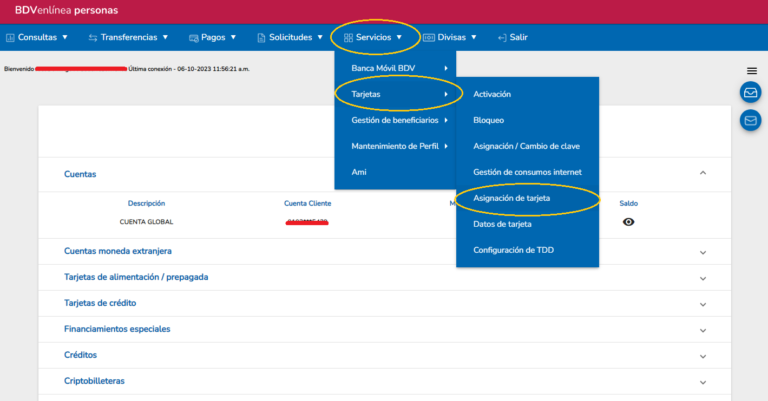
Task: Click Cuentas moneda extranjera title
Action: click(x=118, y=251)
